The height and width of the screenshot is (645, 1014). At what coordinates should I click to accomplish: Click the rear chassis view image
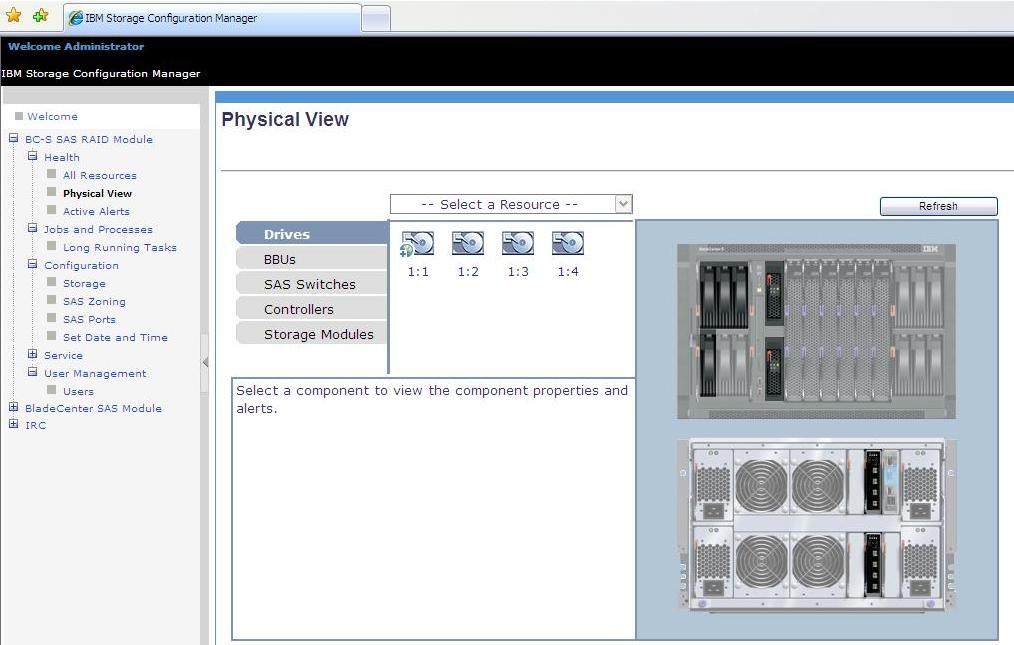816,525
